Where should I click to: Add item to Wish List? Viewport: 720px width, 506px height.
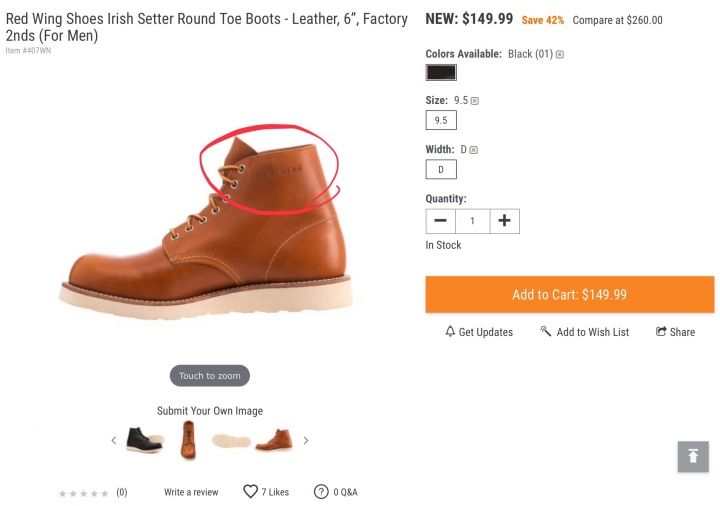(585, 332)
